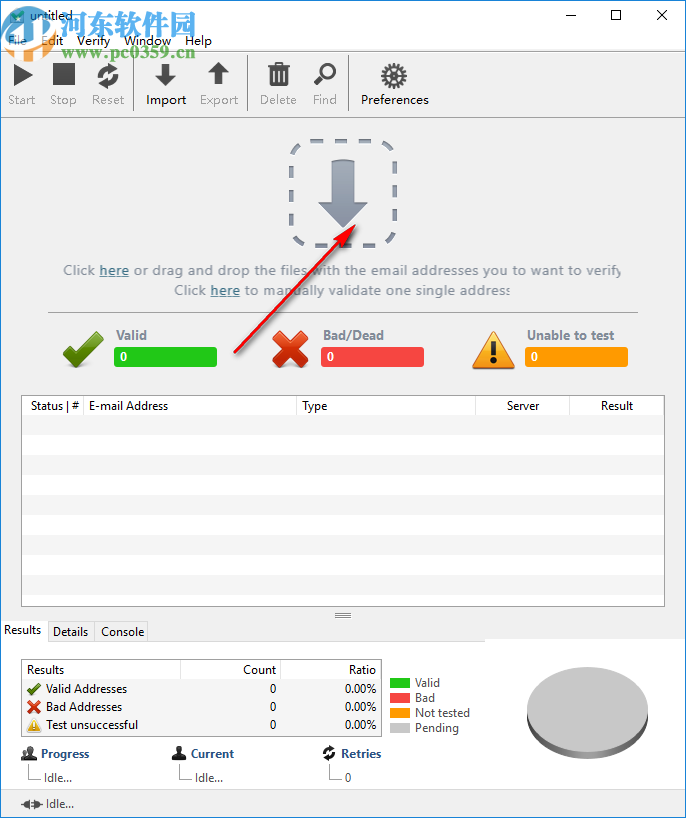The width and height of the screenshot is (686, 818).
Task: Export the verified addresses
Action: pyautogui.click(x=219, y=84)
